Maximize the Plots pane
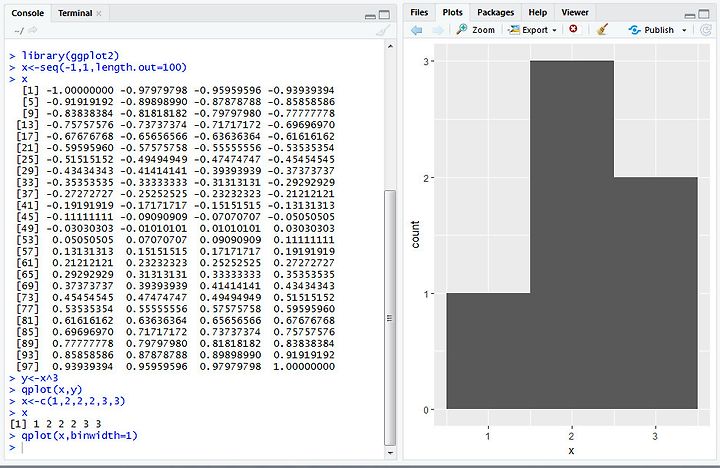 click(704, 14)
